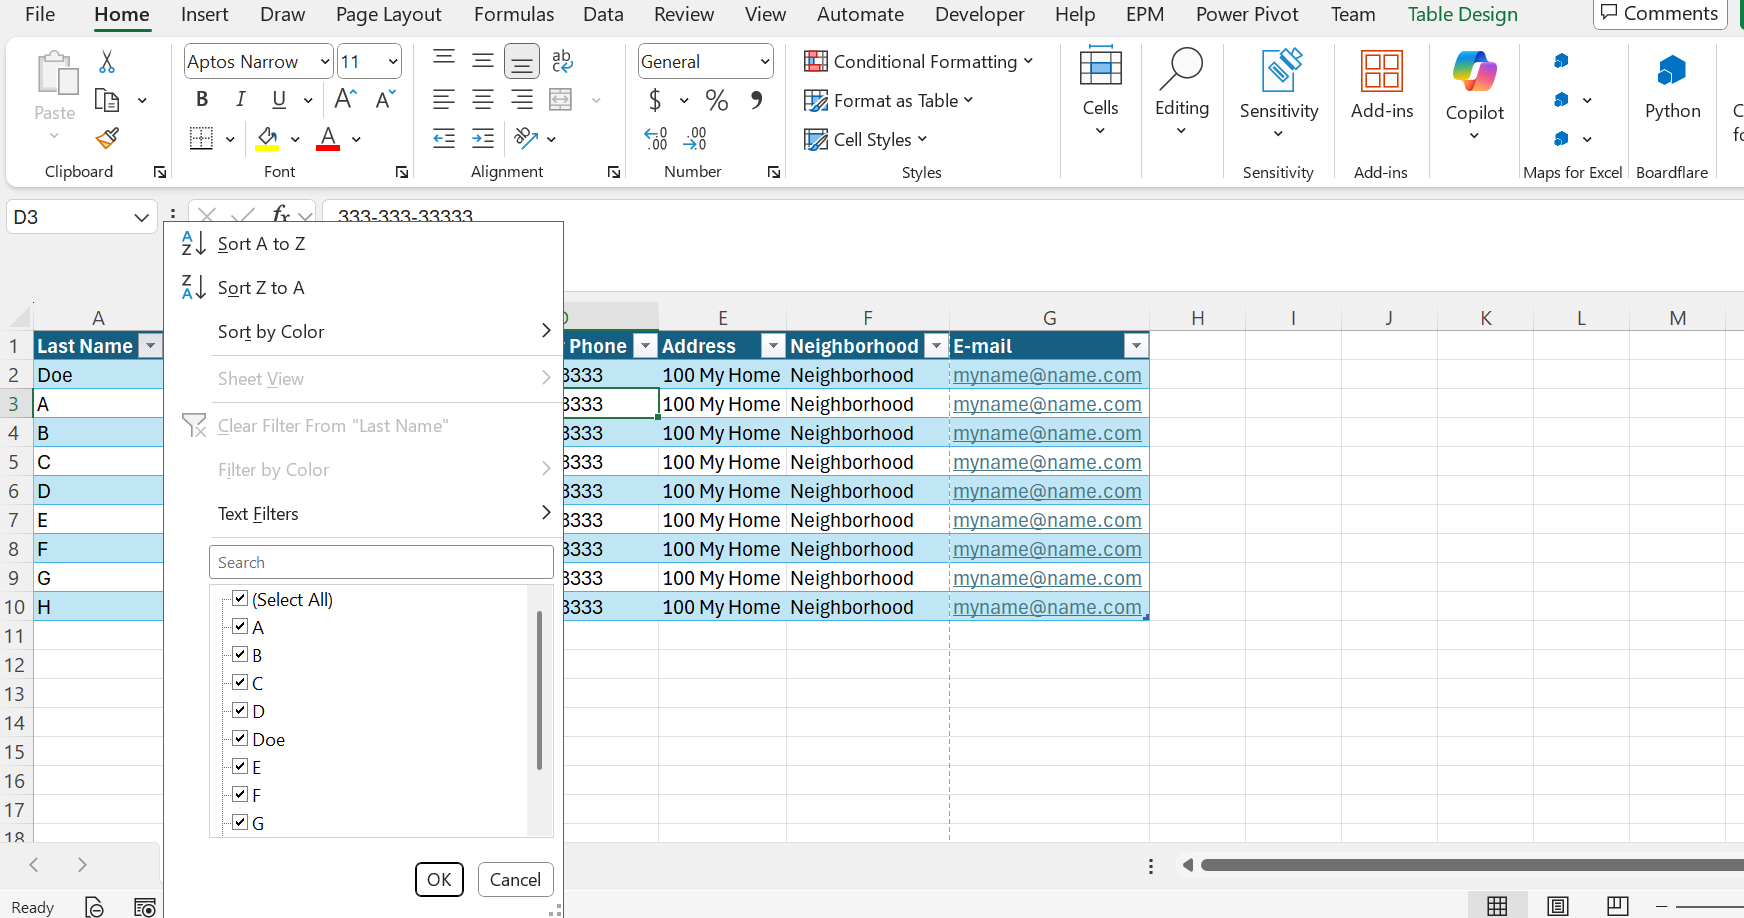
Task: Apply Italic formatting
Action: (x=240, y=99)
